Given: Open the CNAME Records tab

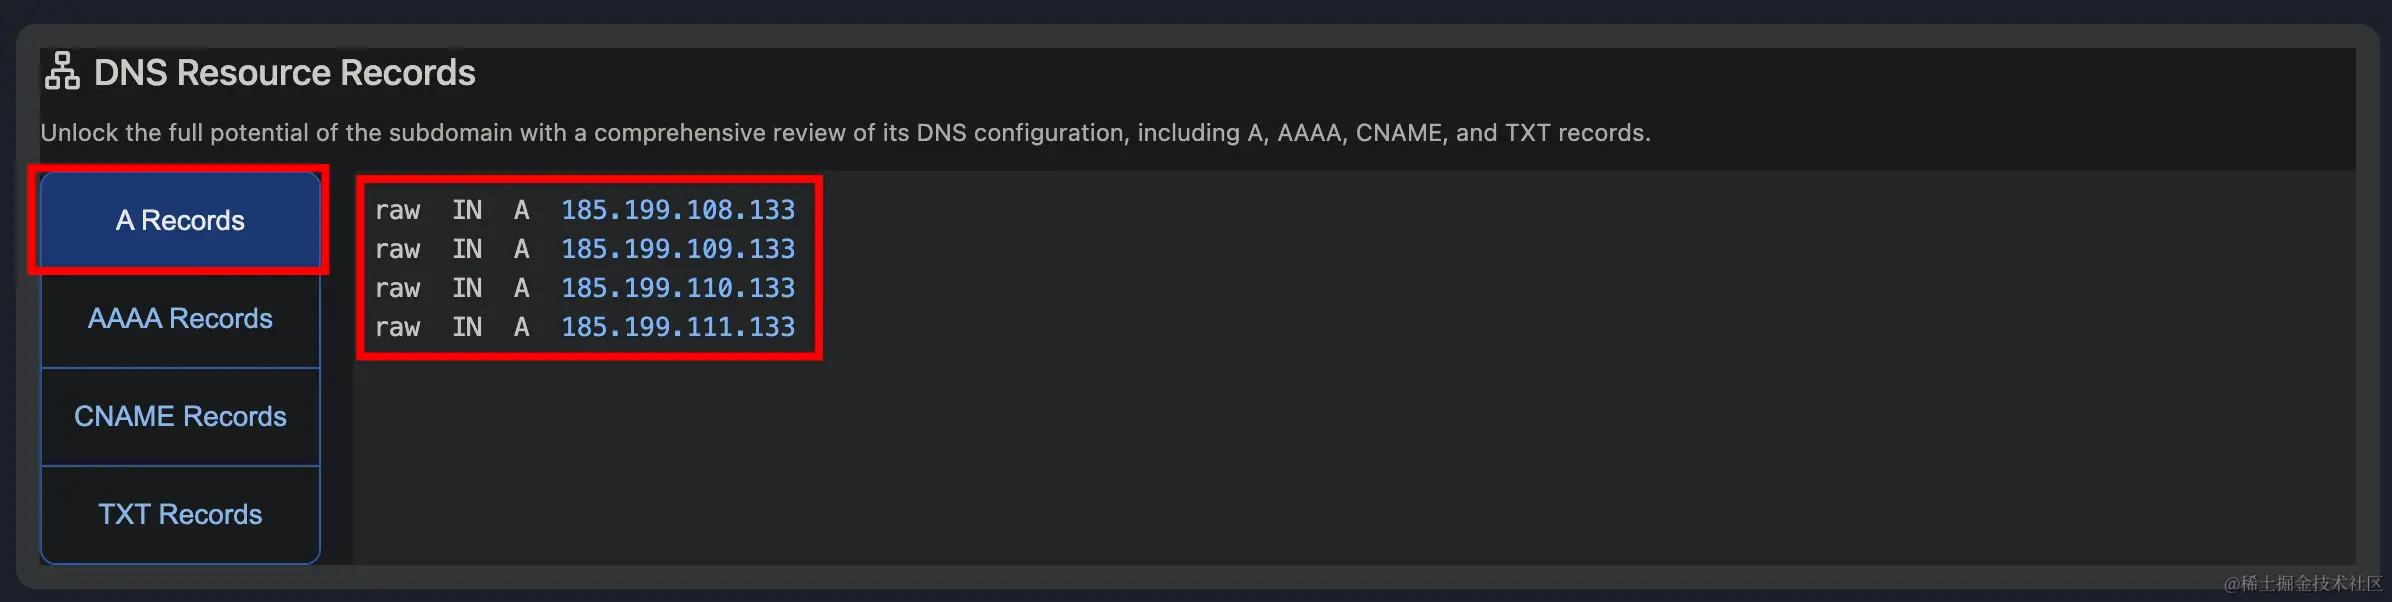Looking at the screenshot, I should click(x=180, y=416).
